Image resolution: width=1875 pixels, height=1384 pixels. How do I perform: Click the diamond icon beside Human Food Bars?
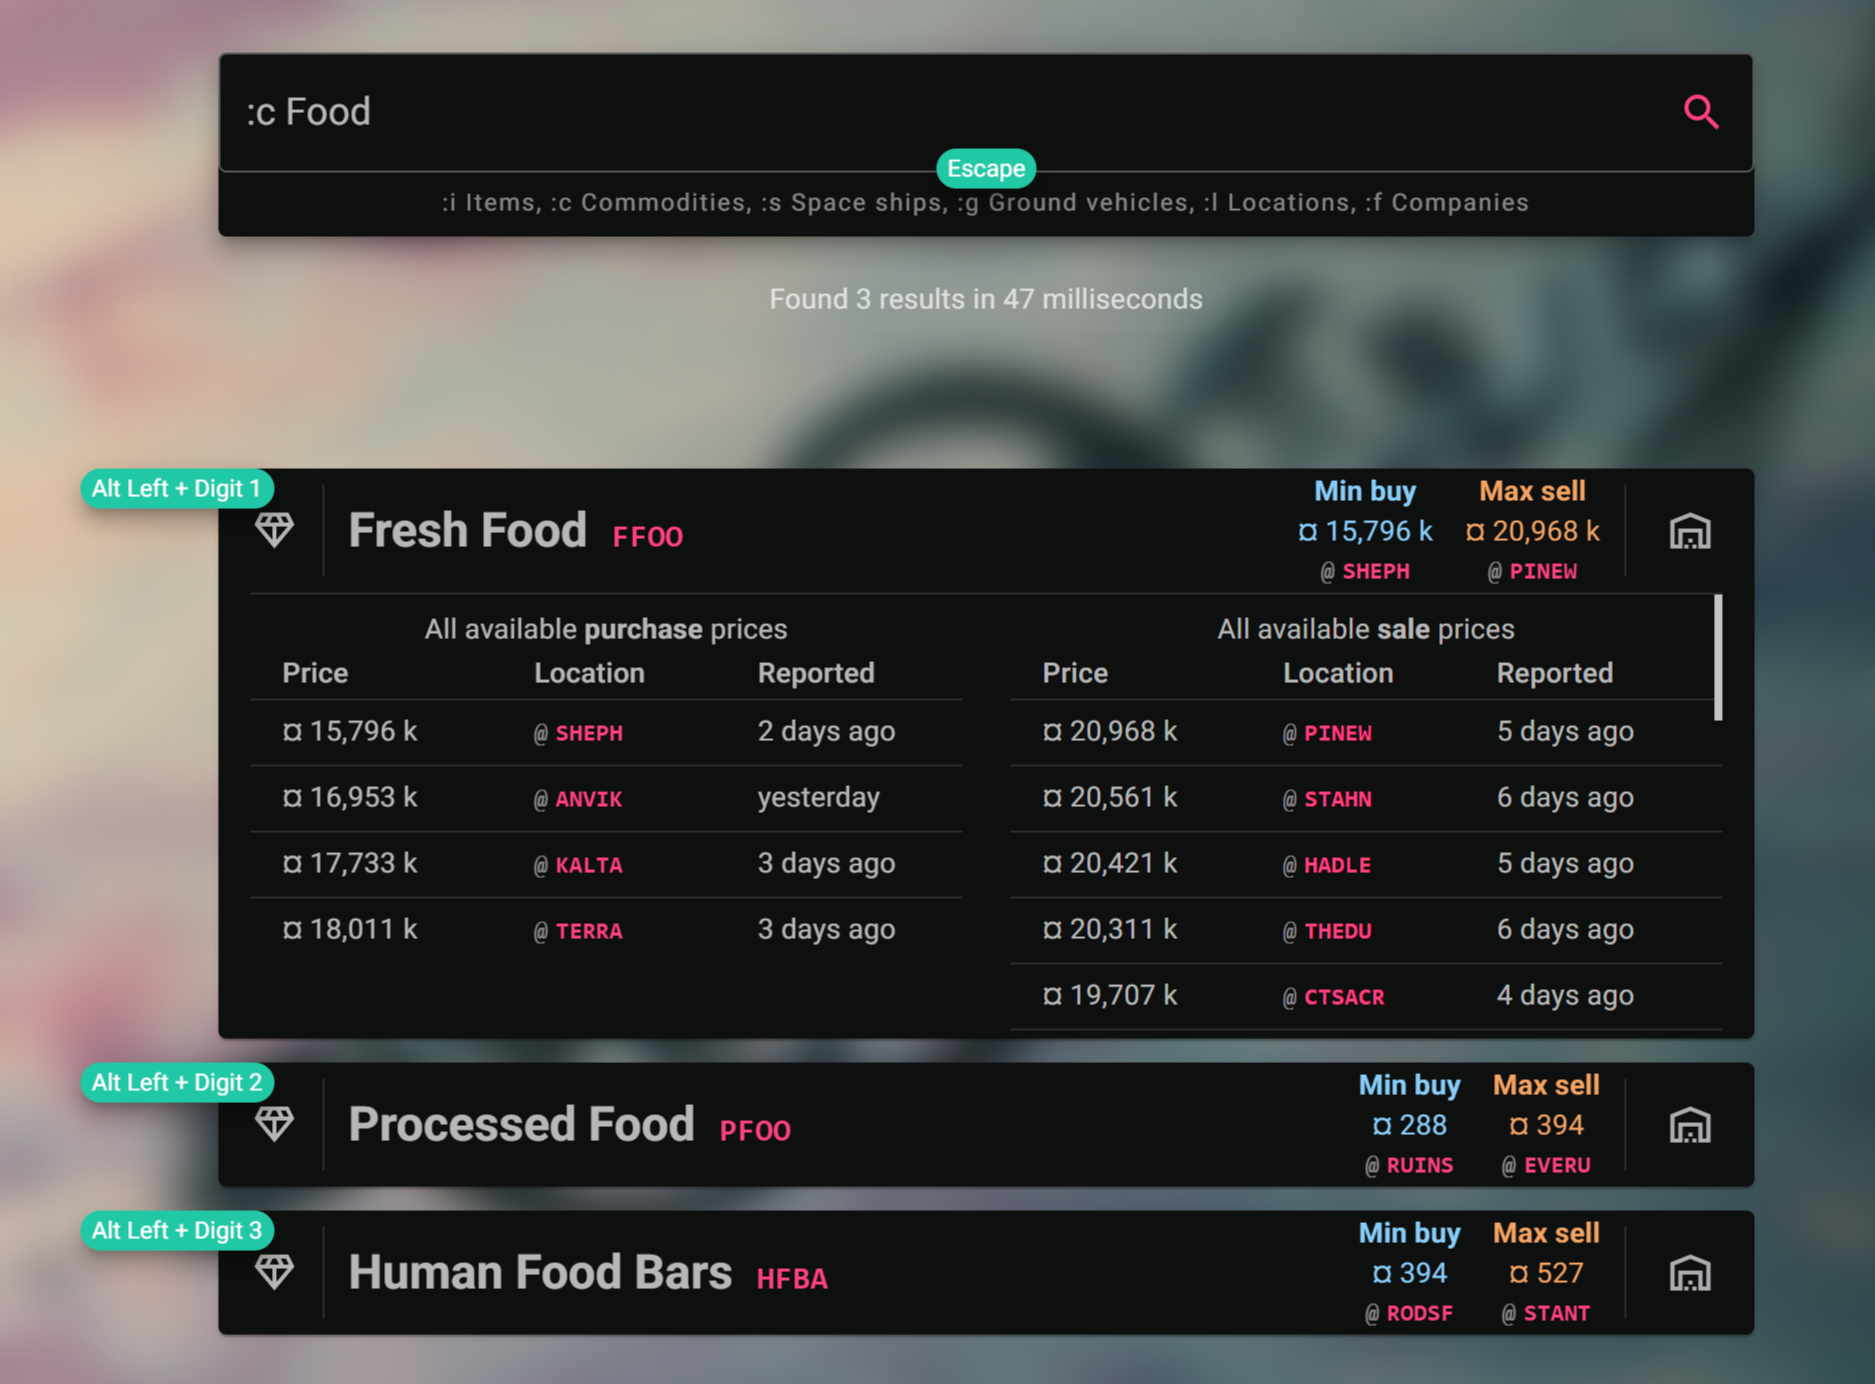tap(274, 1272)
